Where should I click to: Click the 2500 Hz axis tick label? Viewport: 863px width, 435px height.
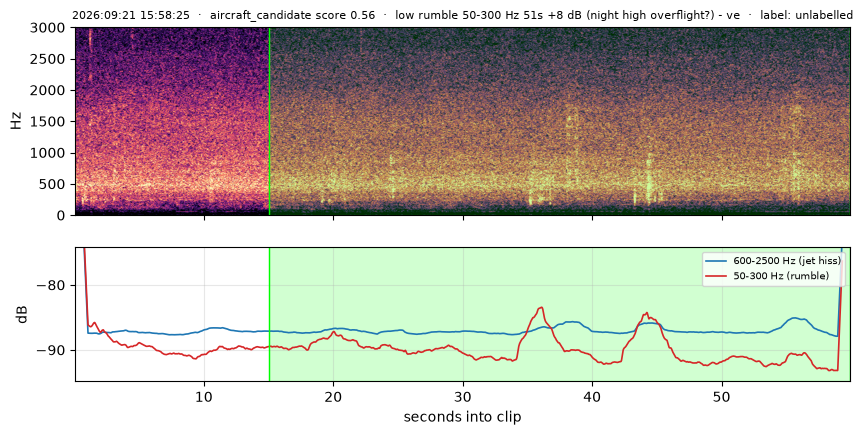click(47, 59)
